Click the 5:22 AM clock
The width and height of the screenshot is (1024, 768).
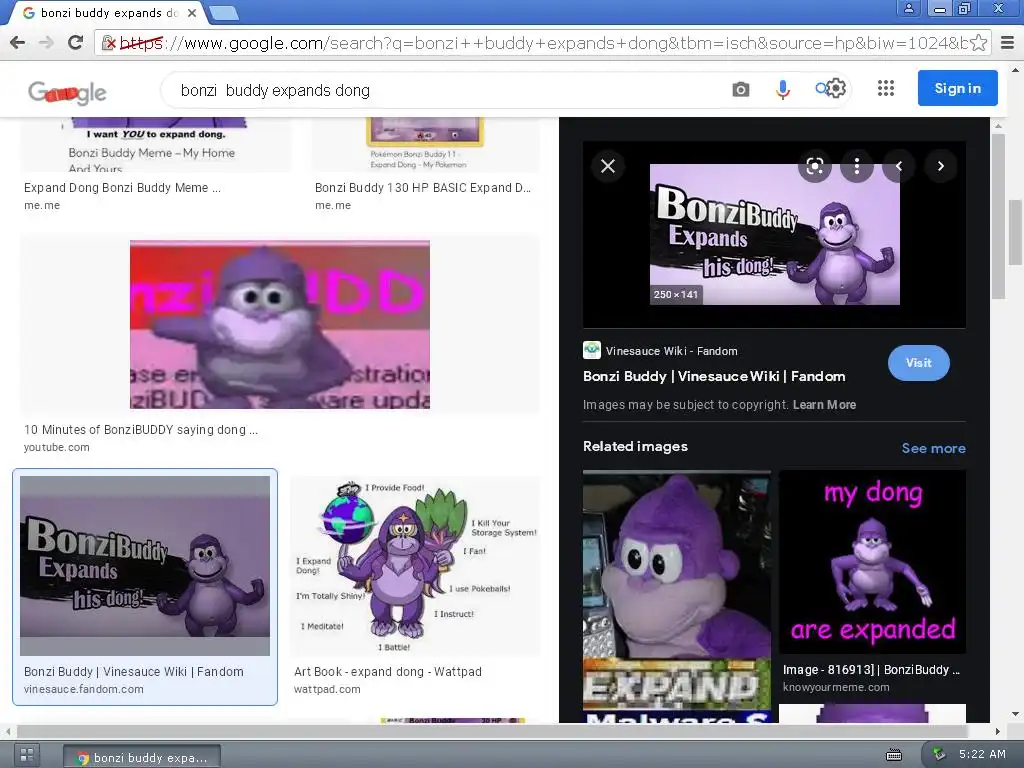982,754
